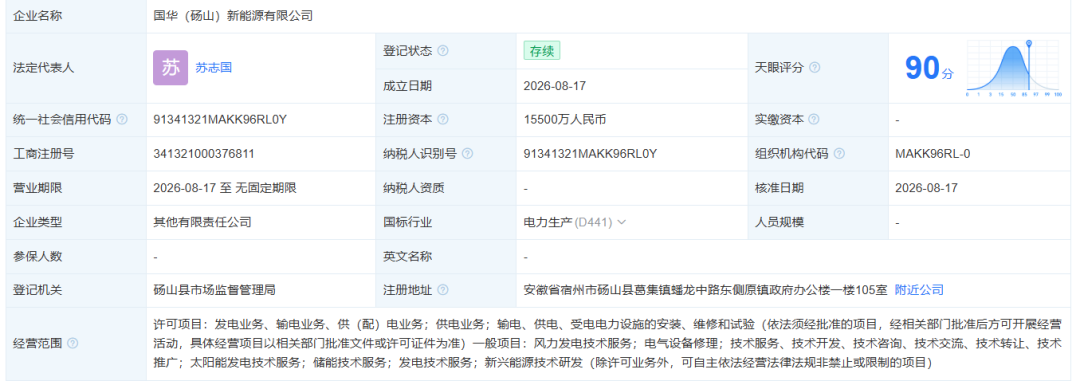Select 工商注册号 value 341321000376811
Screen dimensions: 1080x385
pos(204,154)
